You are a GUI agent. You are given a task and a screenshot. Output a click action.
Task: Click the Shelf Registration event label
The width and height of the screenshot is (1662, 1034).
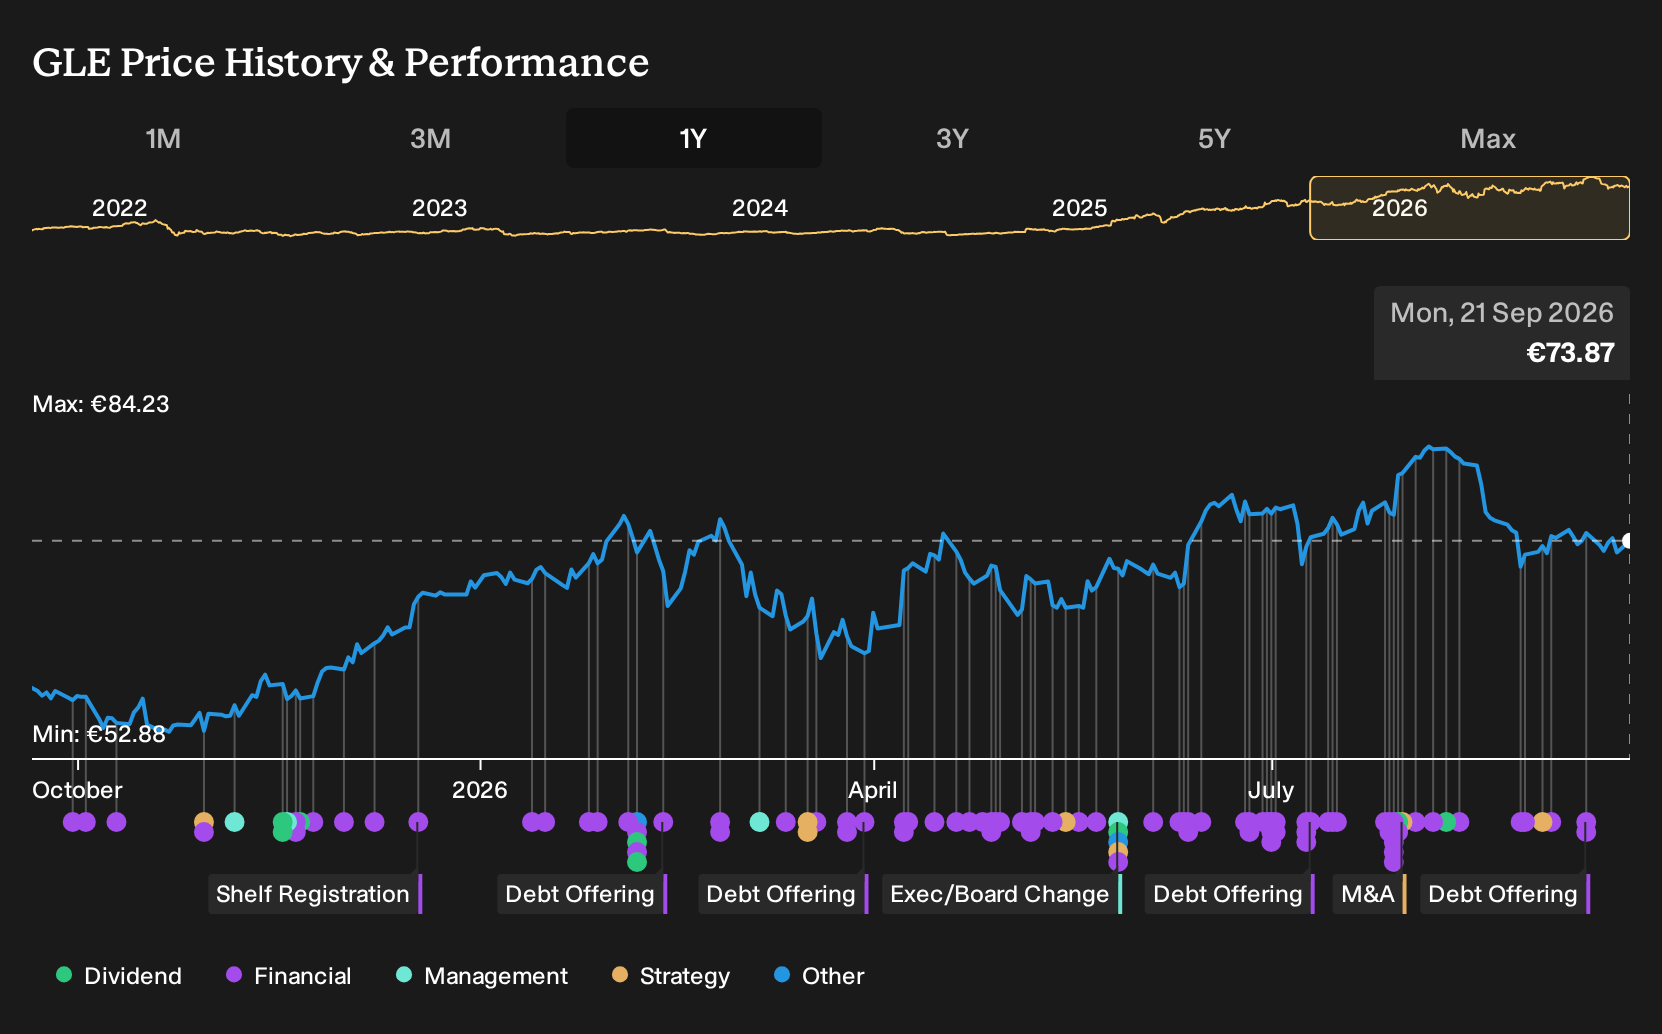pyautogui.click(x=314, y=894)
